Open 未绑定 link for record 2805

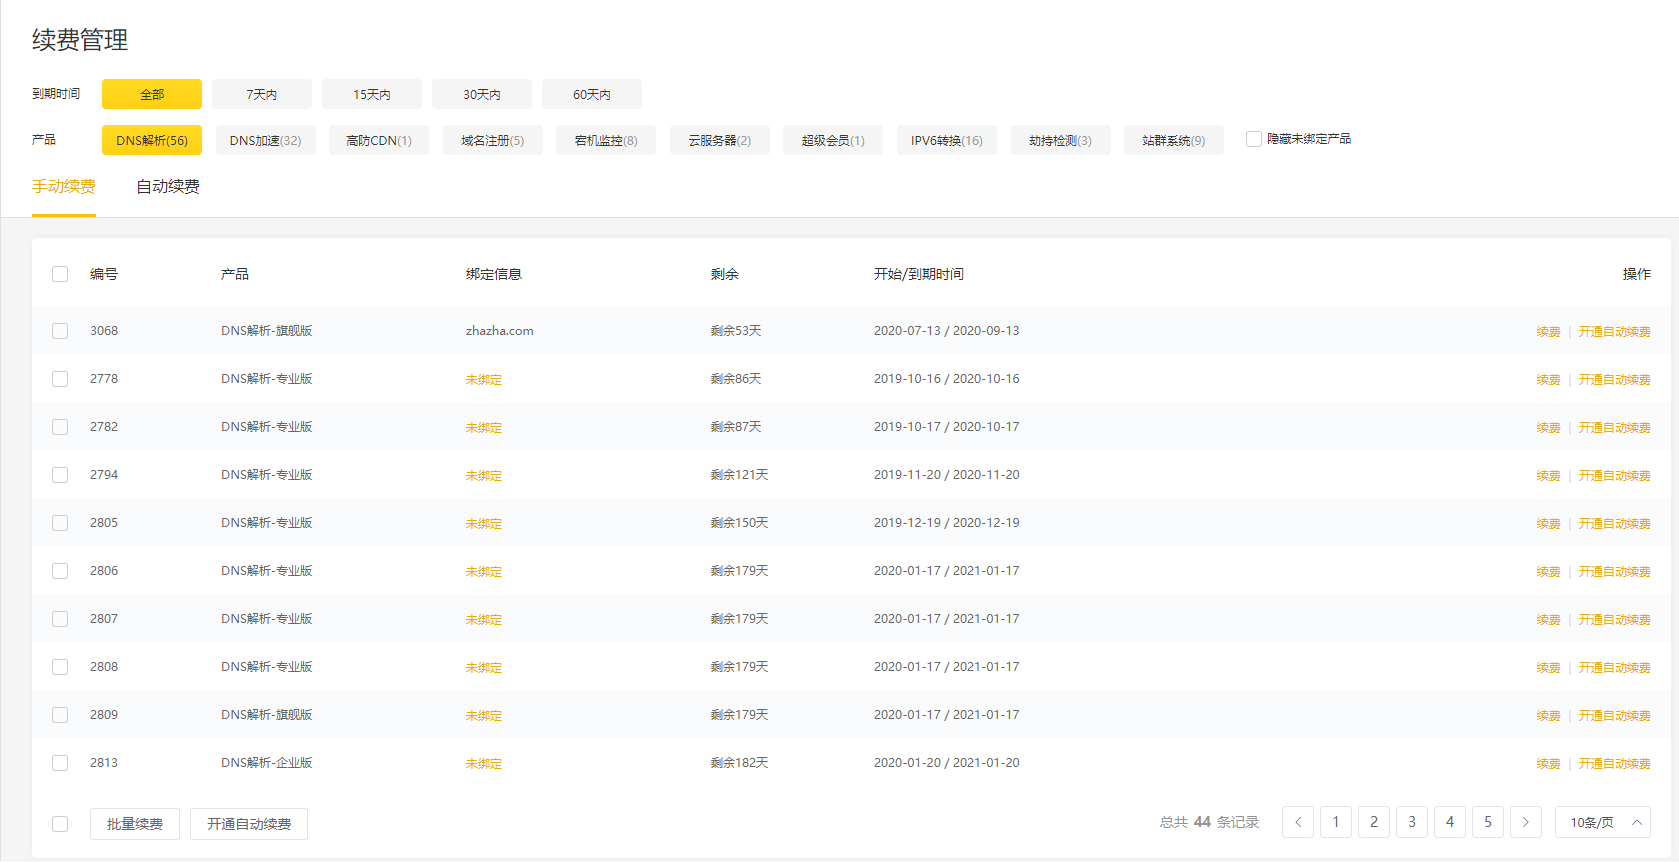484,524
